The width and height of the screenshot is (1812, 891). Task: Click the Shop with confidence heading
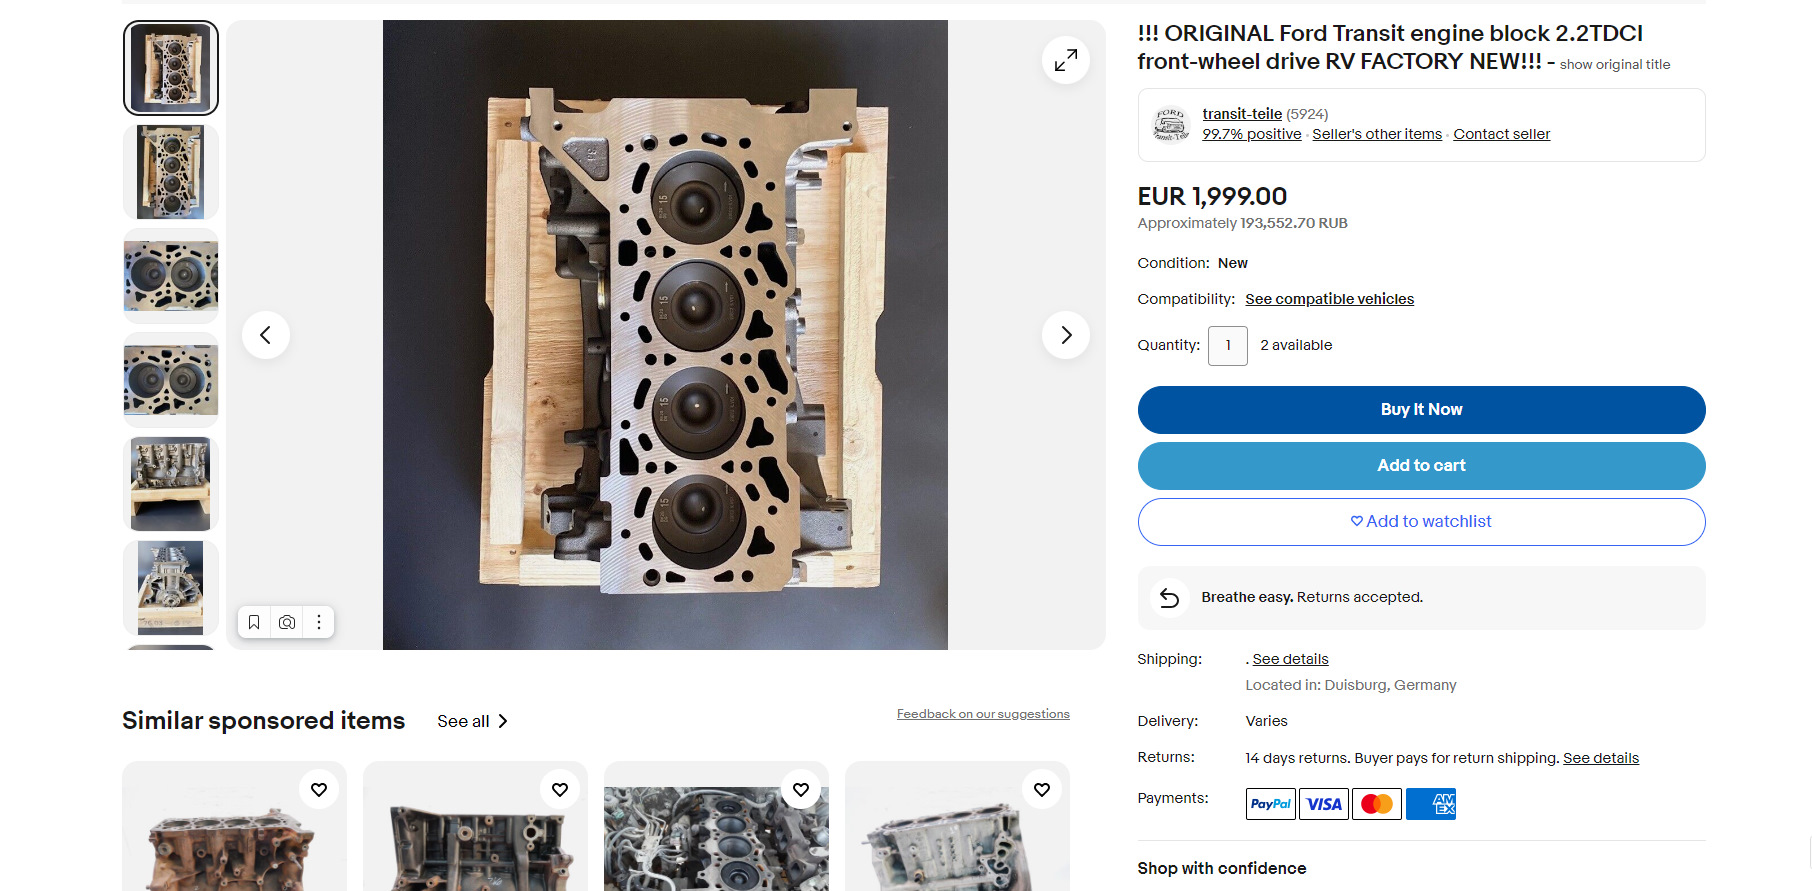coord(1222,868)
